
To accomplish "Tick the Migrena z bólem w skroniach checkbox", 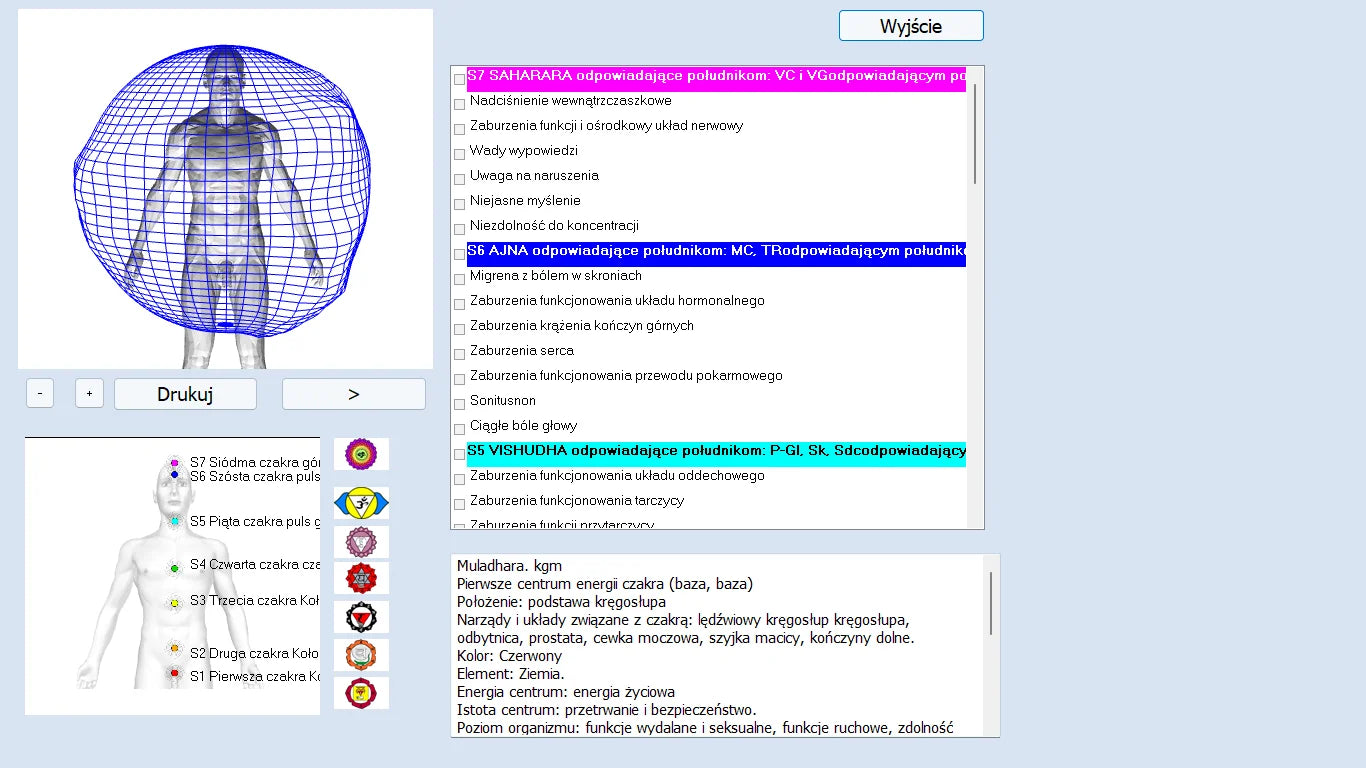I will coord(460,279).
